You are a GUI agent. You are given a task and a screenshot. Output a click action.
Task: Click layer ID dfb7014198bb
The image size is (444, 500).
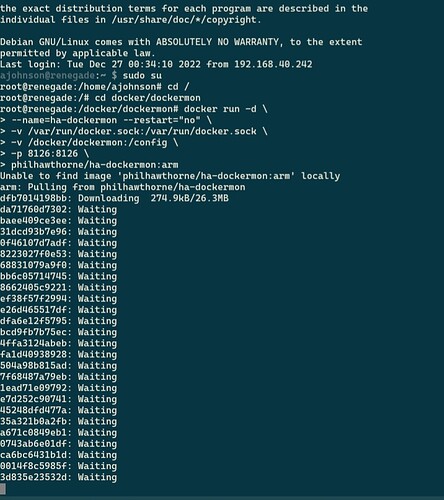tap(33, 198)
